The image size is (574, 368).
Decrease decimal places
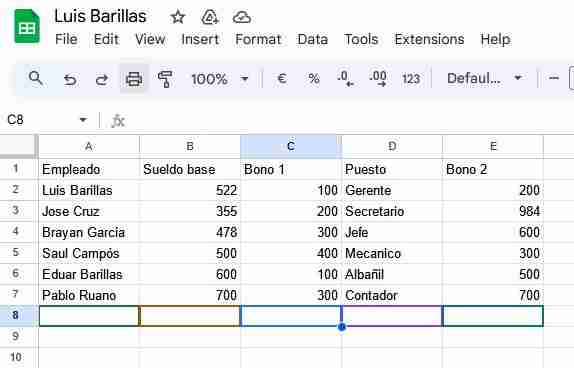(345, 78)
